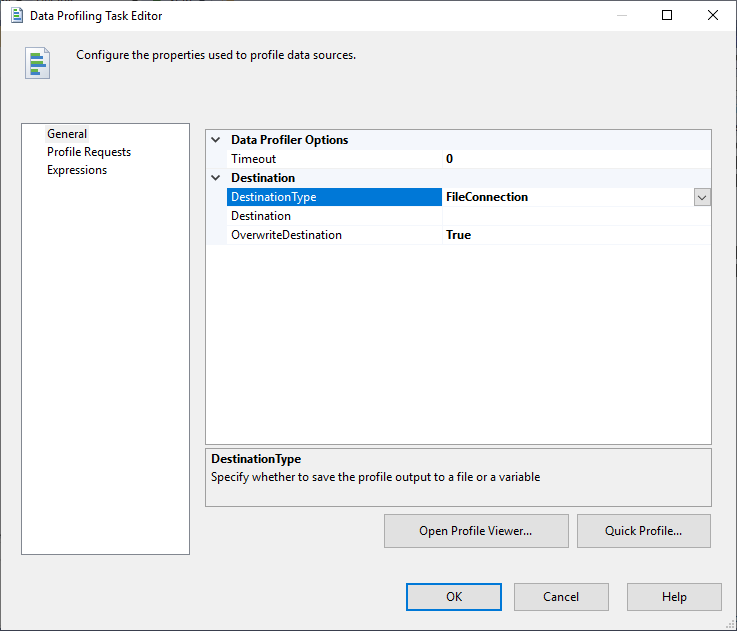Confirm with the OK button
737x631 pixels.
pyautogui.click(x=454, y=597)
